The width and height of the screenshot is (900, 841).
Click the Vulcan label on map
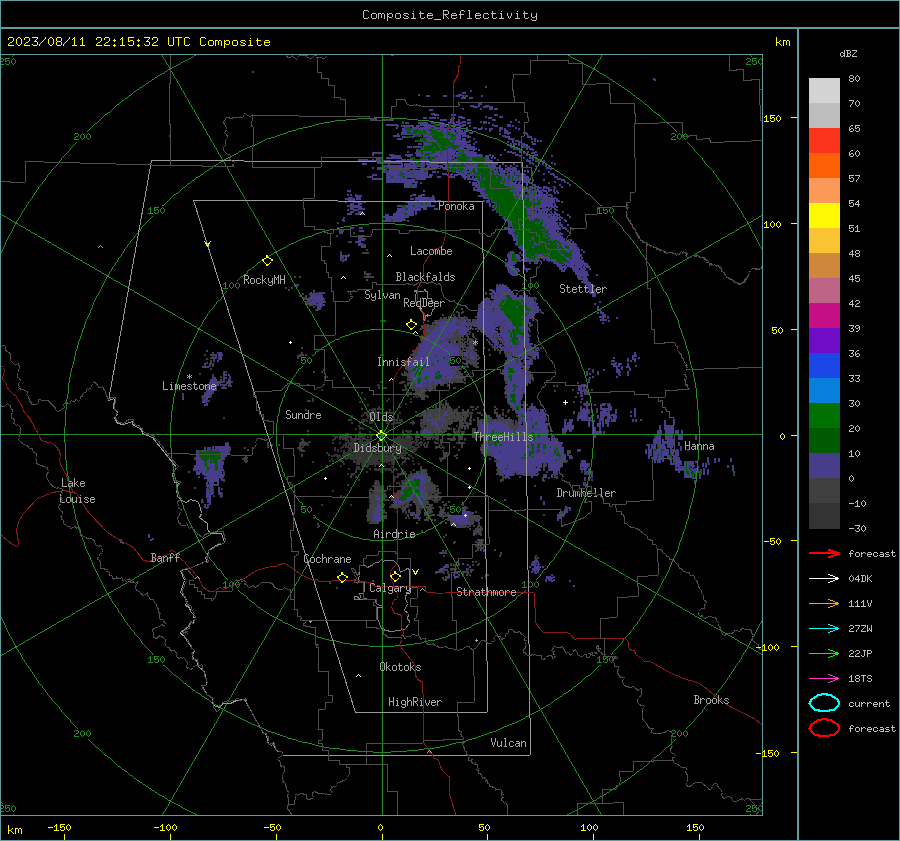(x=508, y=743)
